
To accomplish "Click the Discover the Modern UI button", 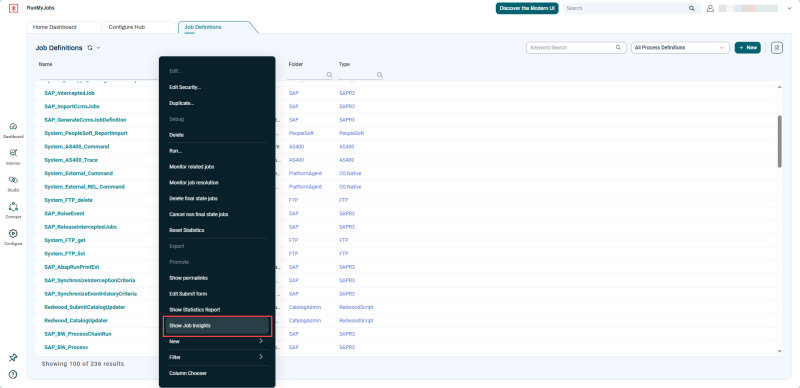I will (x=527, y=8).
